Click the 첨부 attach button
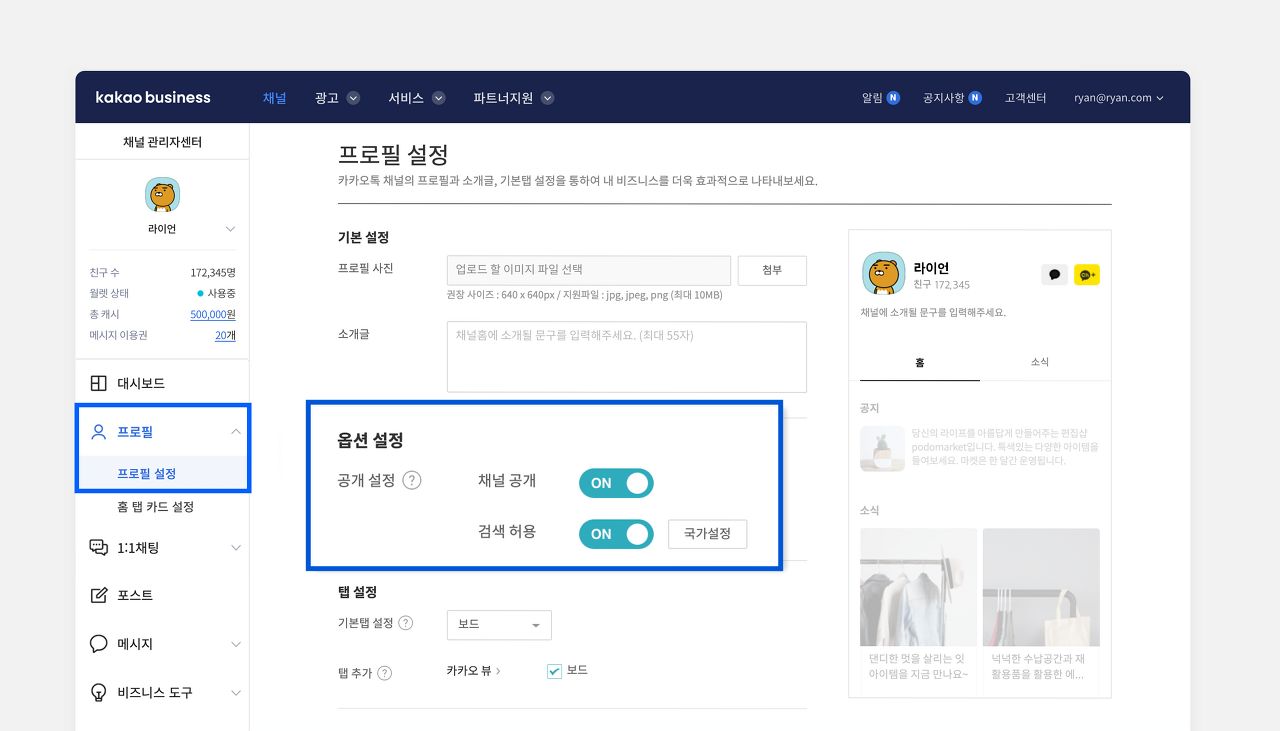The width and height of the screenshot is (1280, 731). 772,271
